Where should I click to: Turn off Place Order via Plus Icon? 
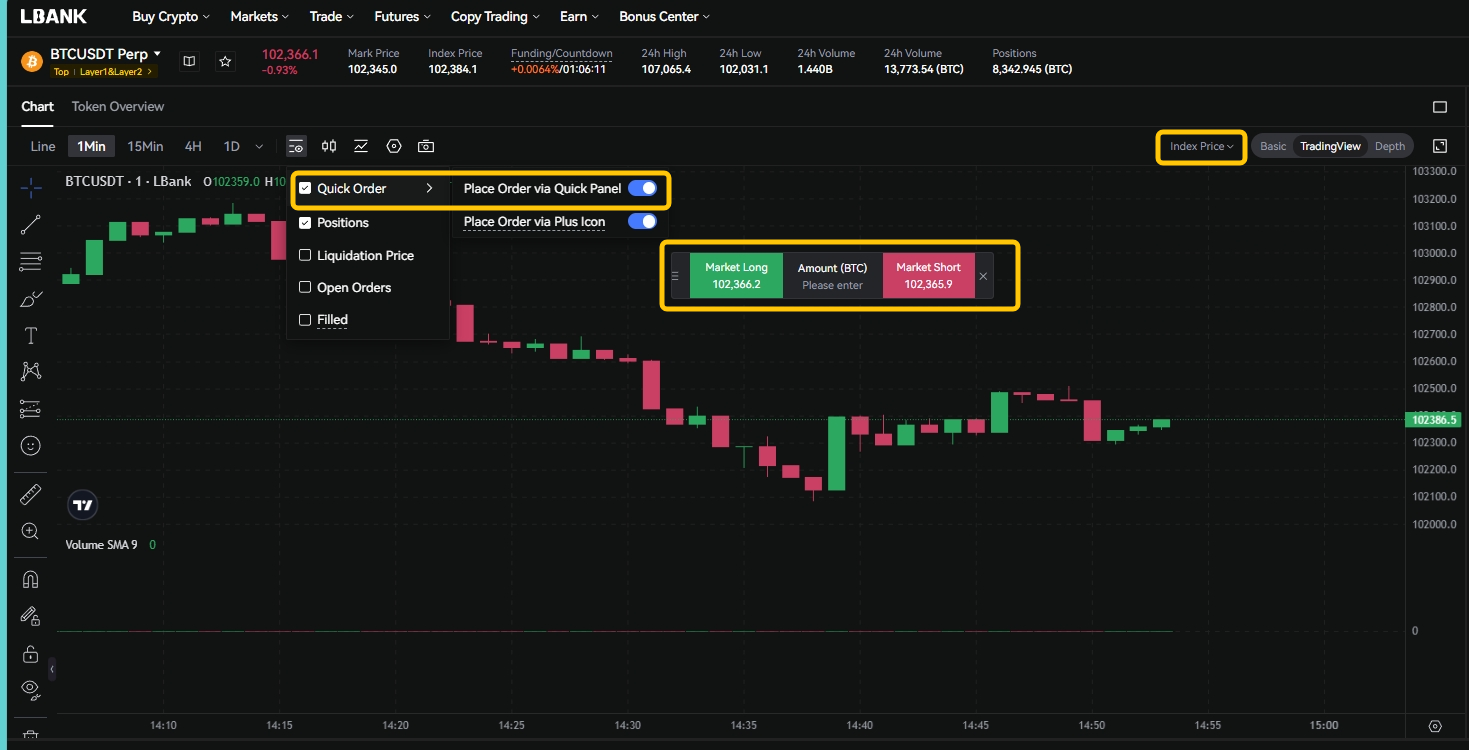(x=642, y=221)
